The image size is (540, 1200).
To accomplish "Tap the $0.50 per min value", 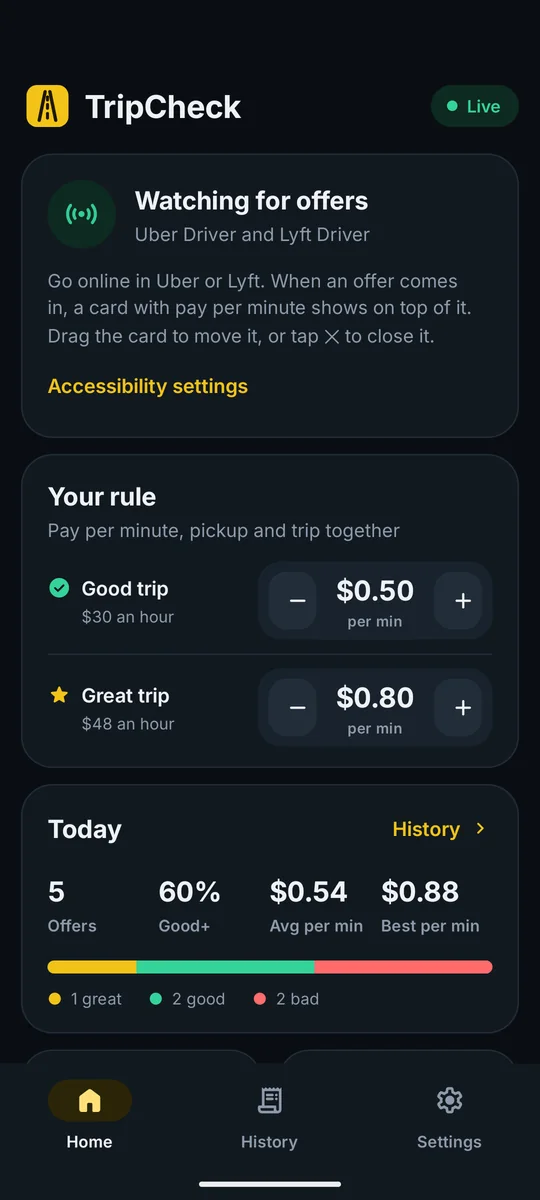I will (375, 590).
